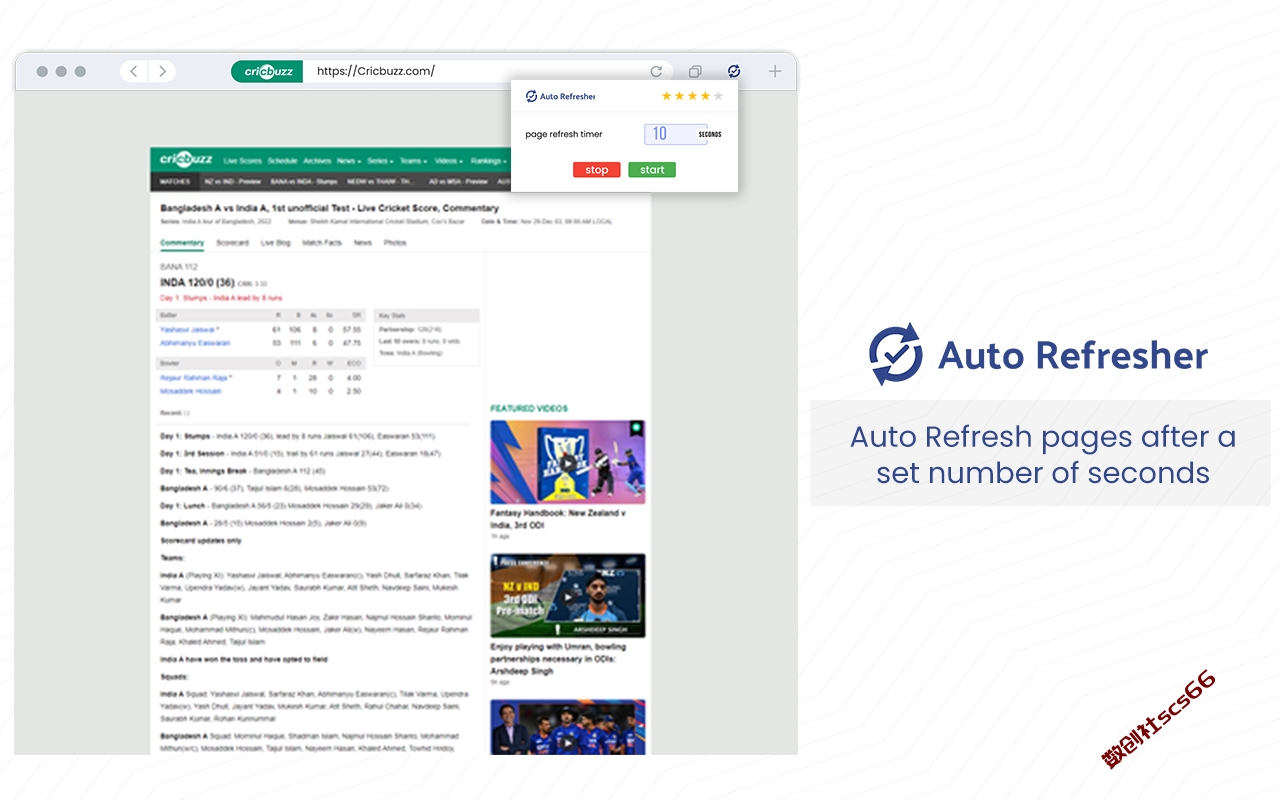This screenshot has width=1280, height=800.
Task: Play the Fantasy Handbook video thumbnail
Action: tap(567, 462)
